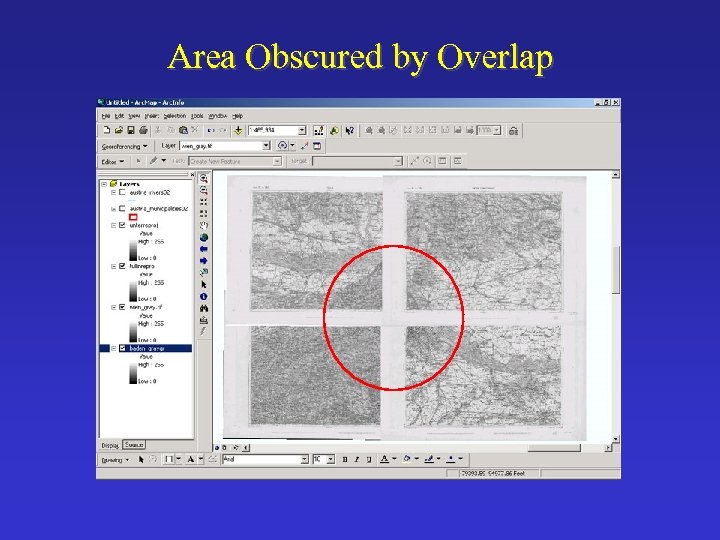
Task: Open the View menu
Action: tap(134, 116)
